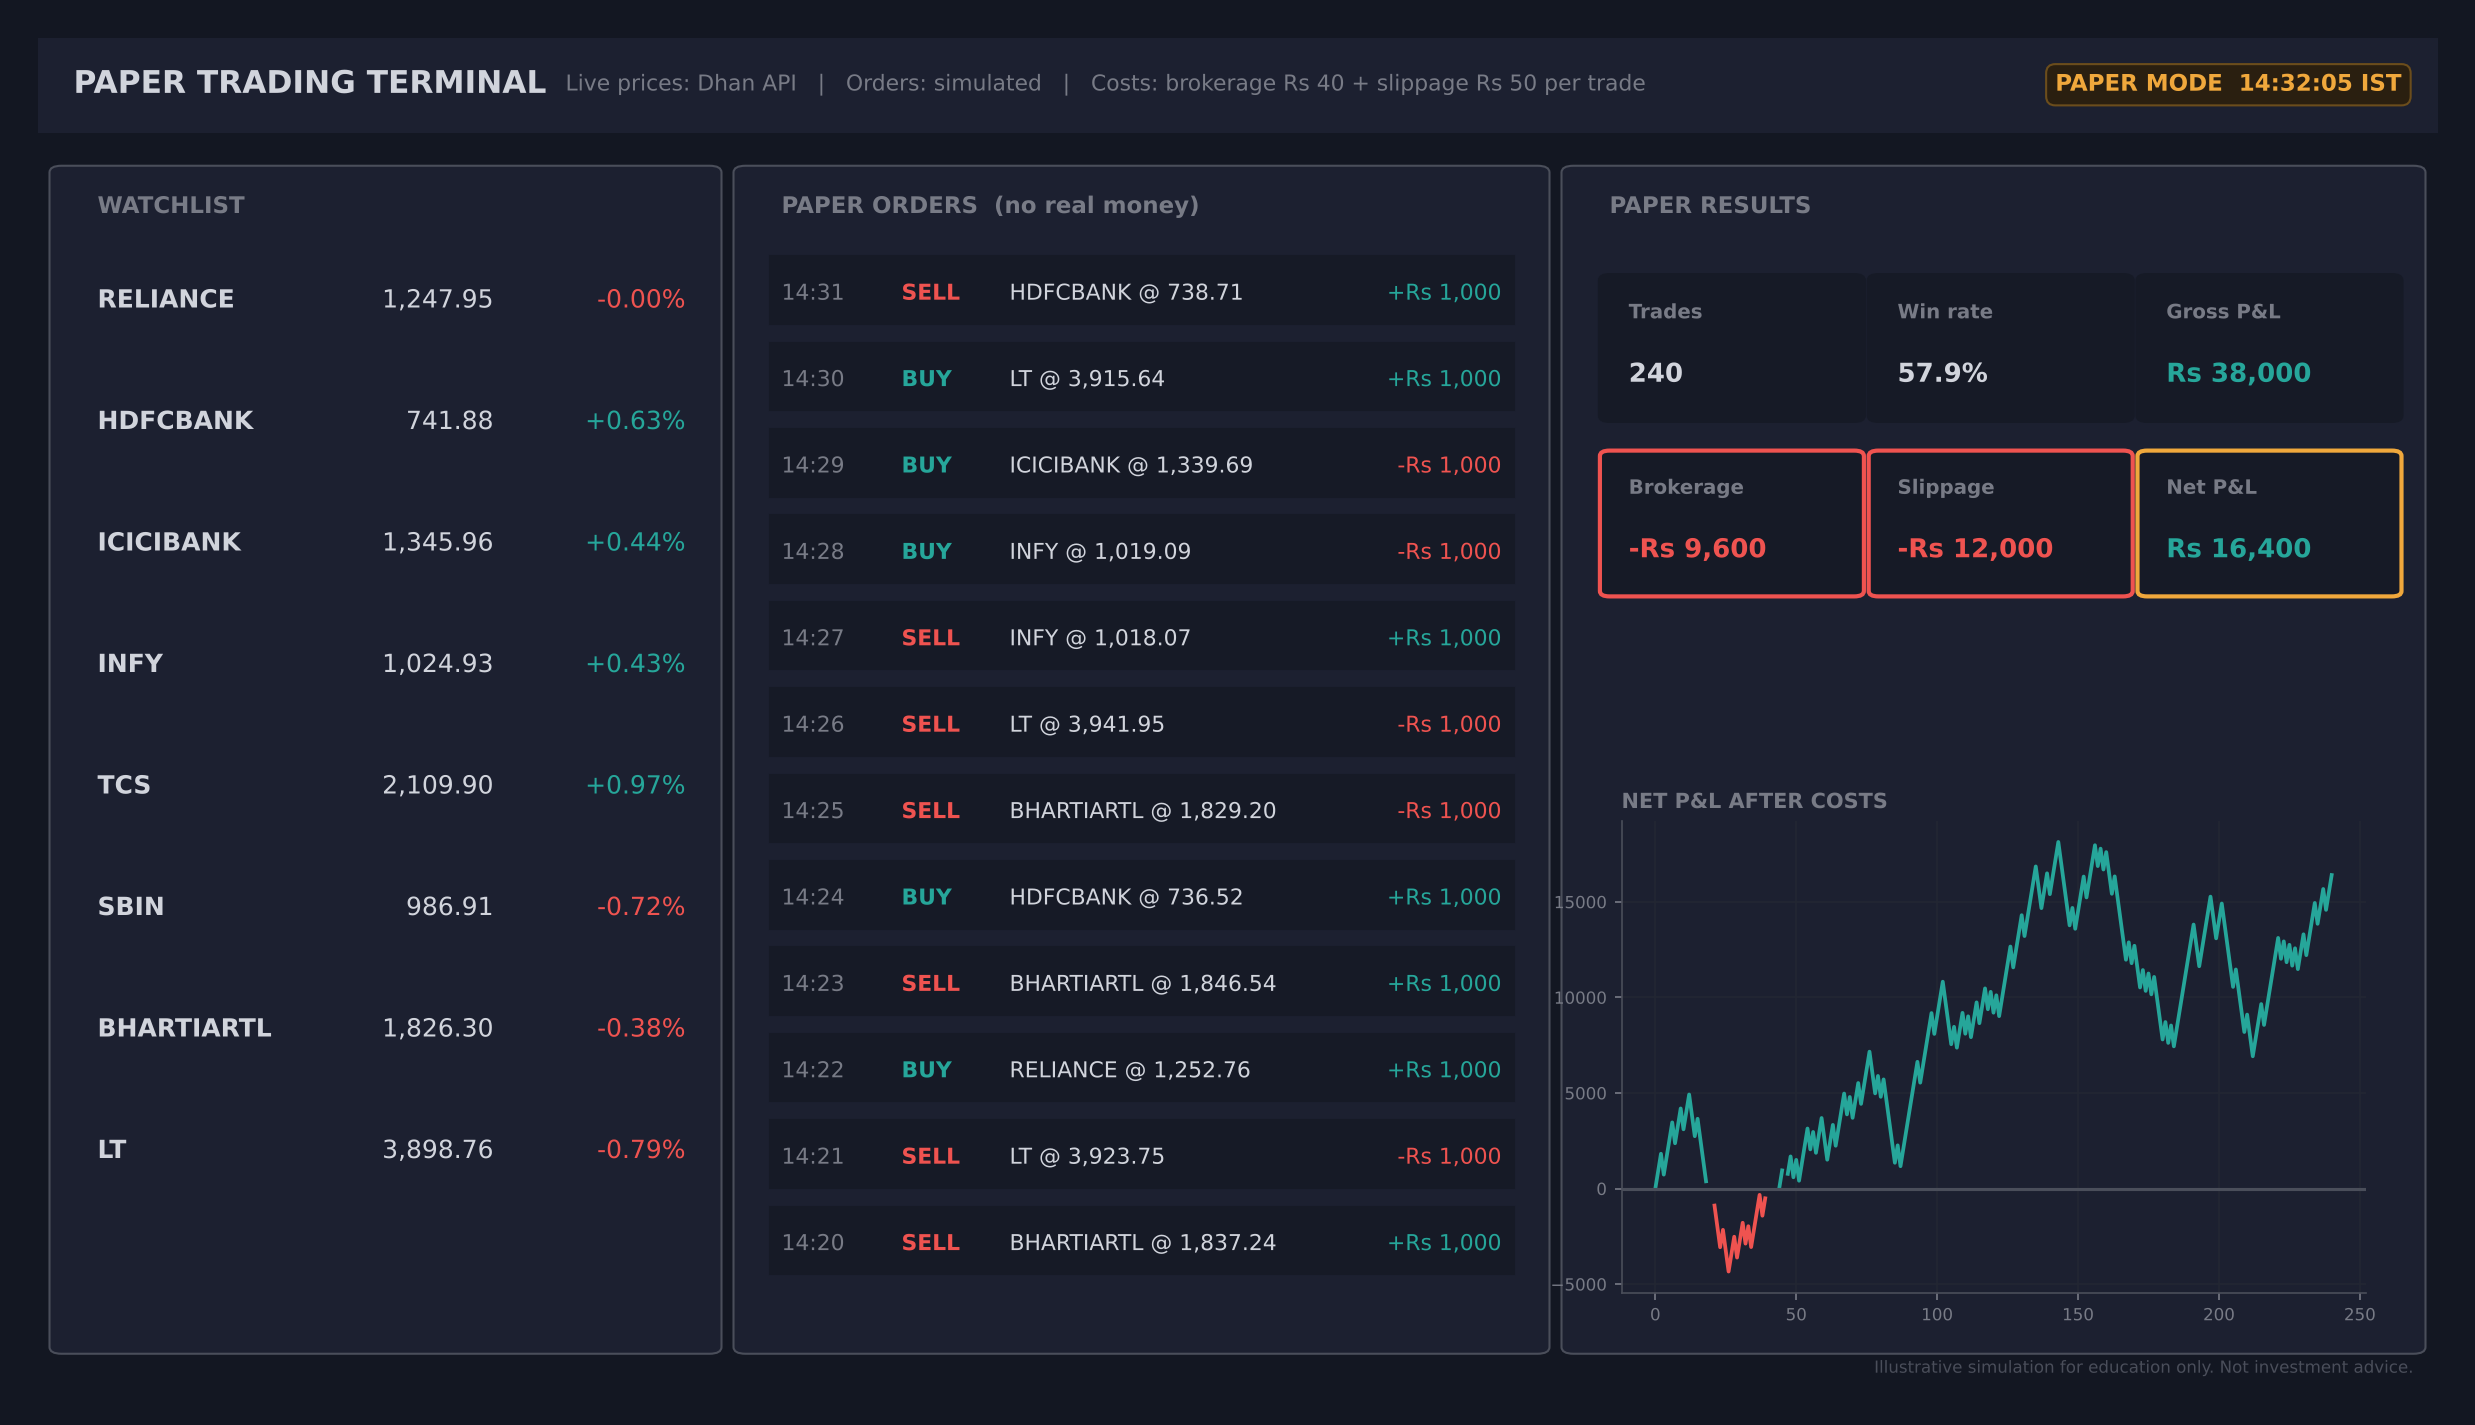Image resolution: width=2475 pixels, height=1425 pixels.
Task: Click the SBIN change -0.72%
Action: pos(641,907)
